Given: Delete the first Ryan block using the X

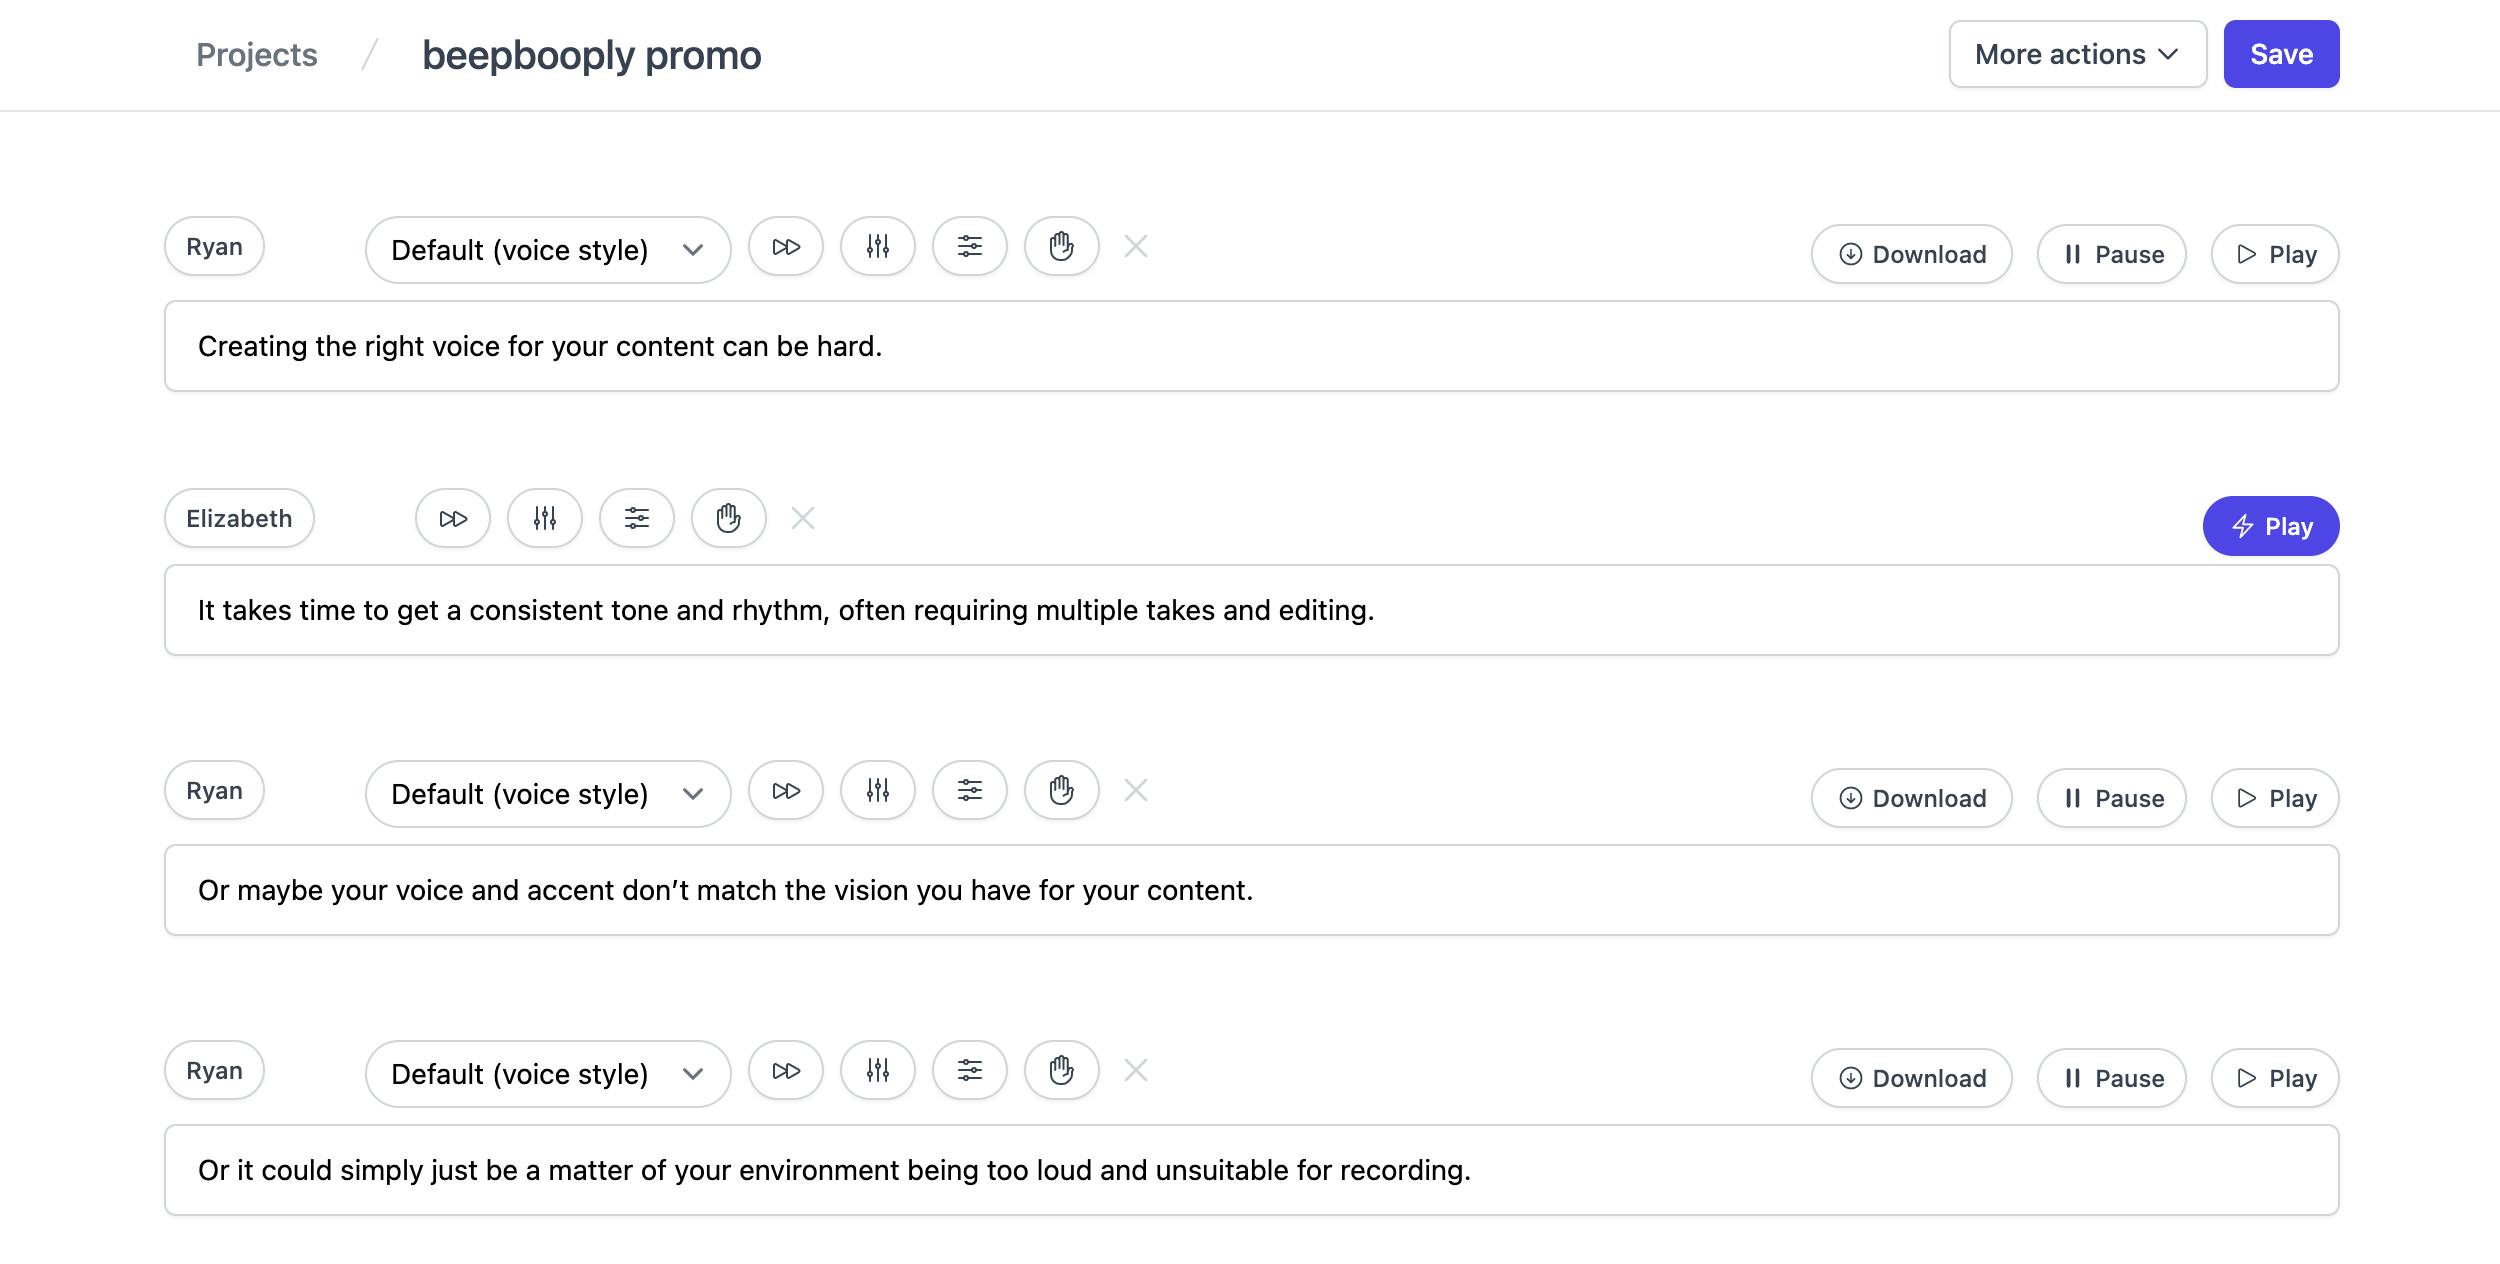Looking at the screenshot, I should 1136,246.
